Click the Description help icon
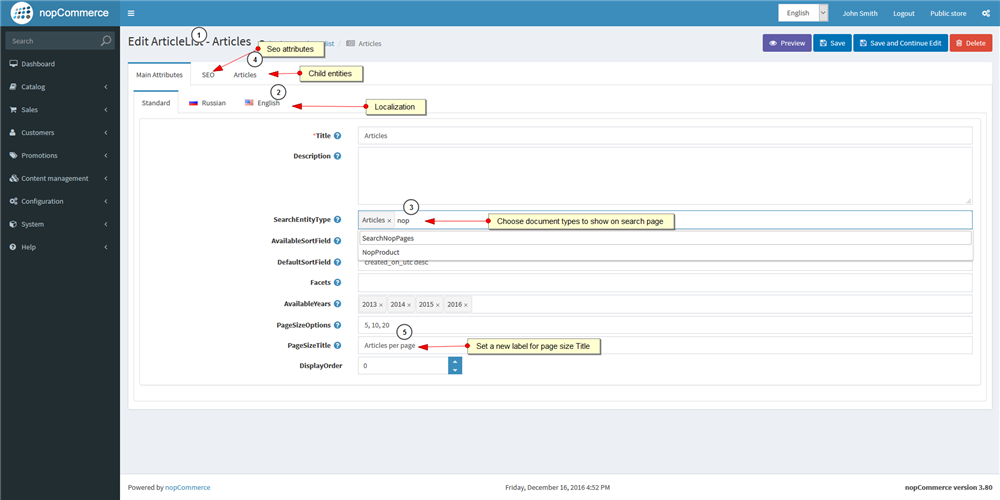This screenshot has height=500, width=1000. tap(337, 156)
